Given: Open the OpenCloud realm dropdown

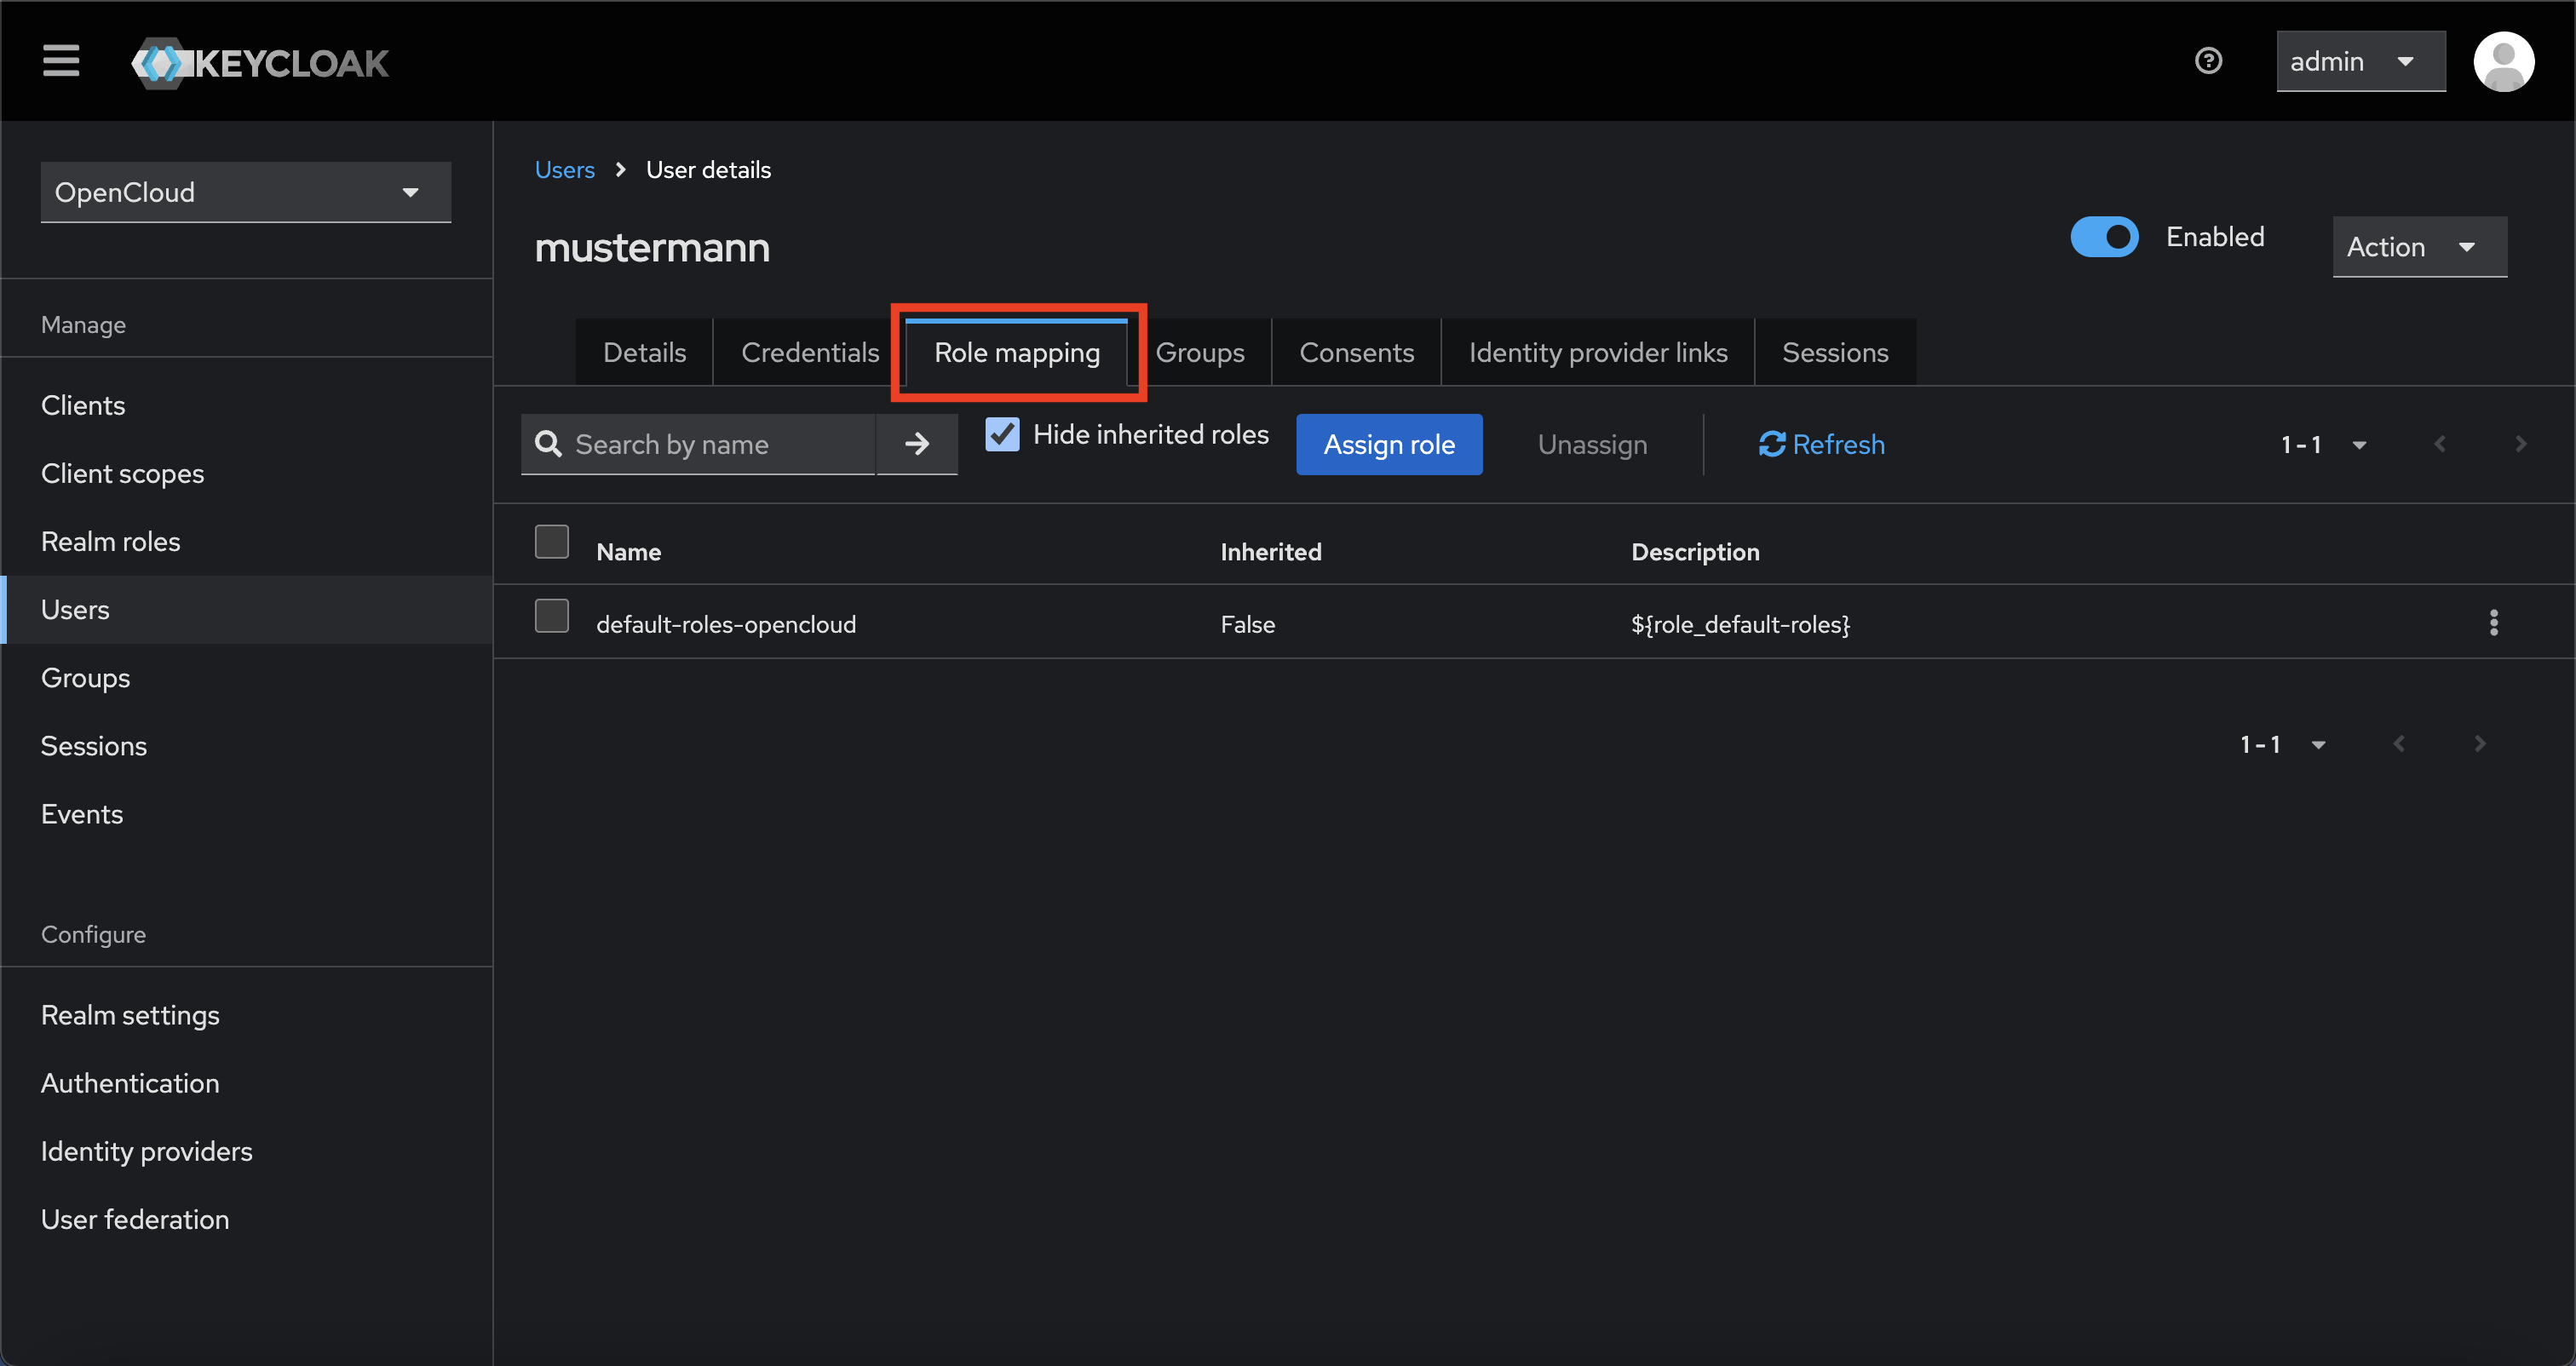Looking at the screenshot, I should click(245, 192).
